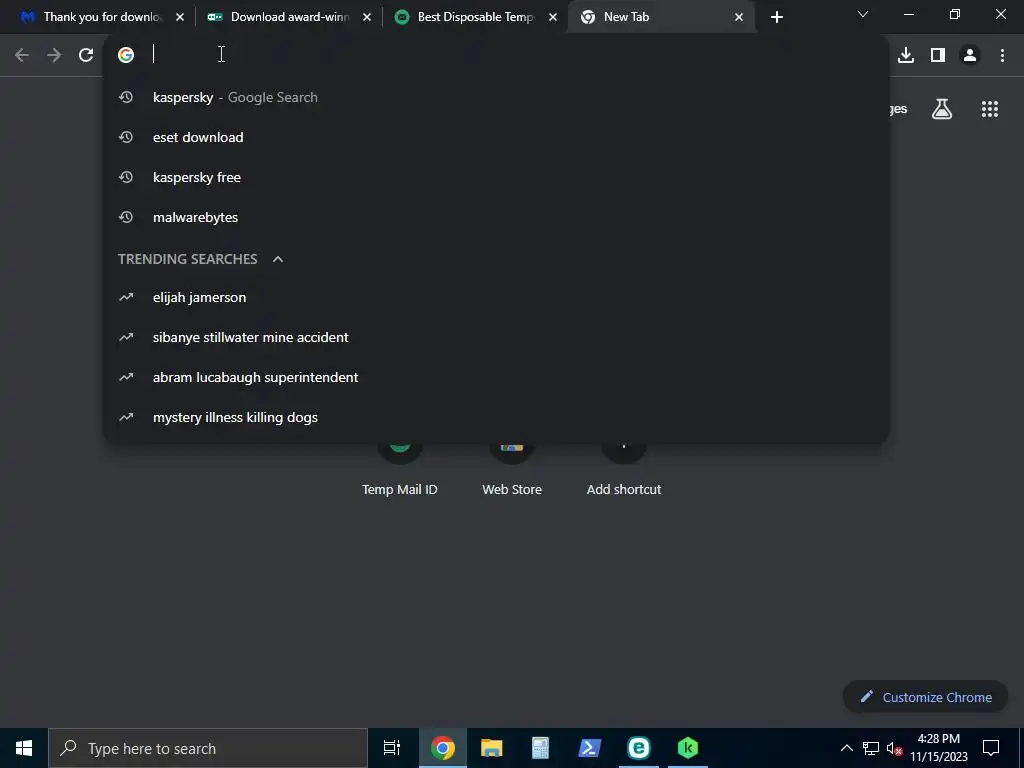Open the Google apps grid icon
Image resolution: width=1024 pixels, height=768 pixels.
tap(990, 109)
